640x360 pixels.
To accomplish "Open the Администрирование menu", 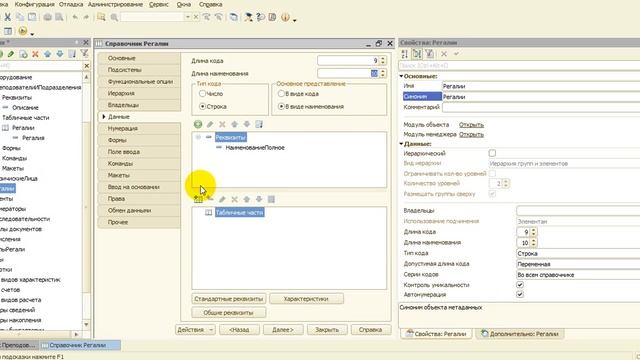I will [x=116, y=4].
